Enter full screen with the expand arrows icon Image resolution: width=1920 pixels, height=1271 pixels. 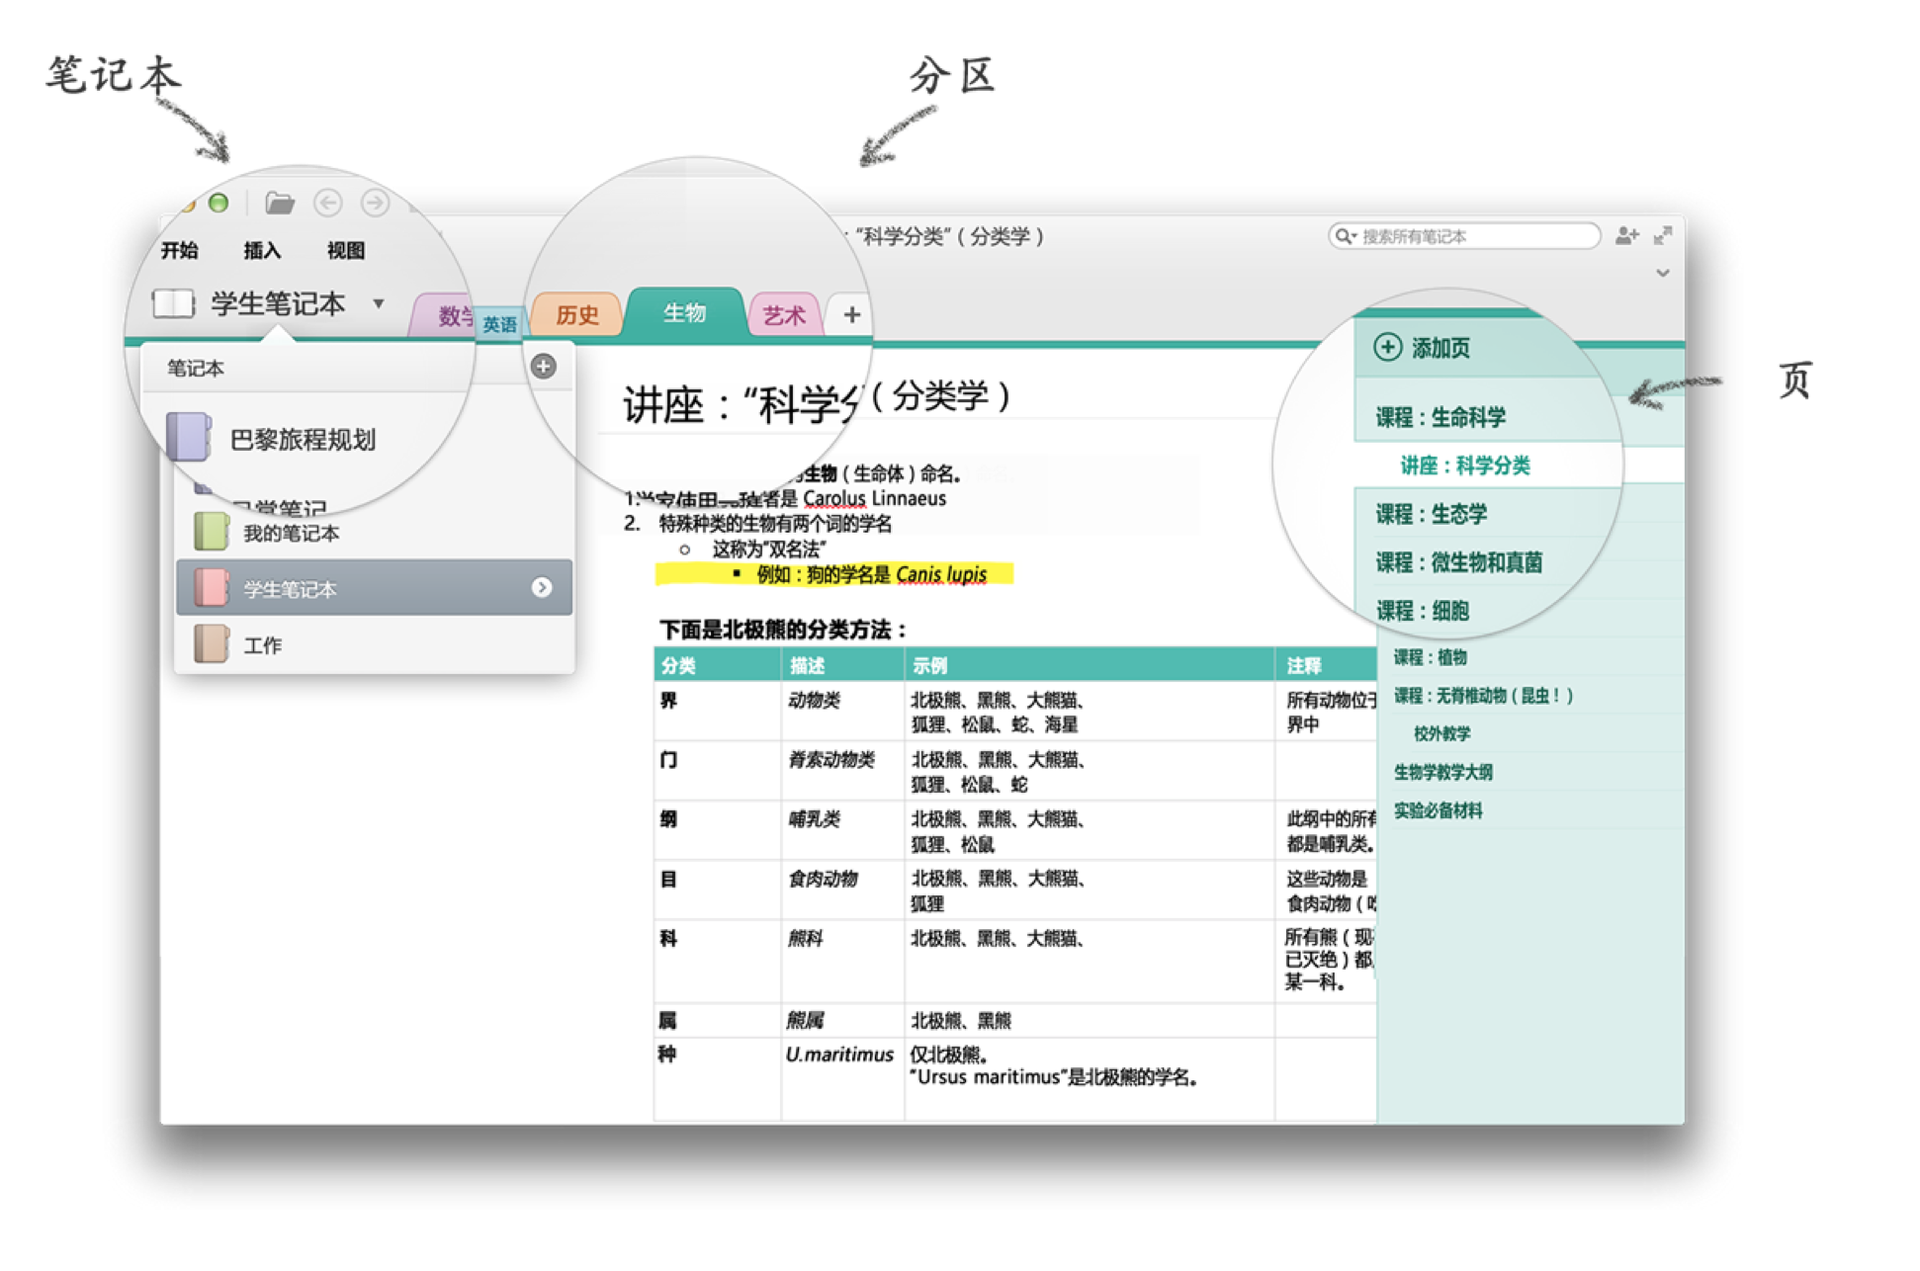pos(1663,235)
